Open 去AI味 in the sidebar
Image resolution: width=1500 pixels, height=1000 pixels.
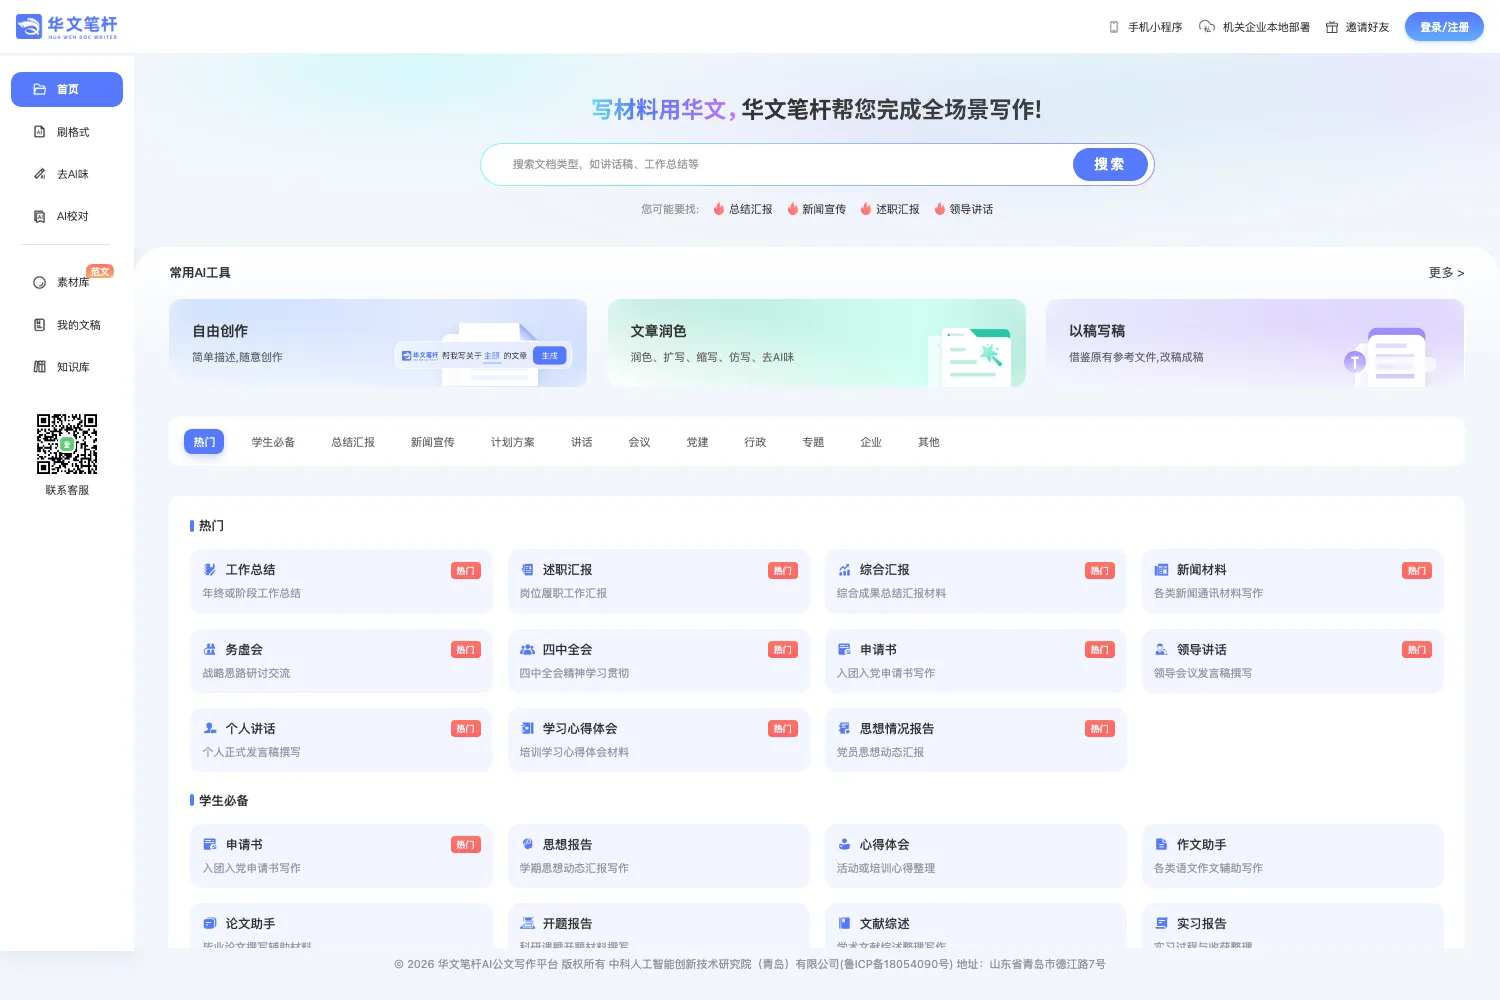(x=67, y=174)
